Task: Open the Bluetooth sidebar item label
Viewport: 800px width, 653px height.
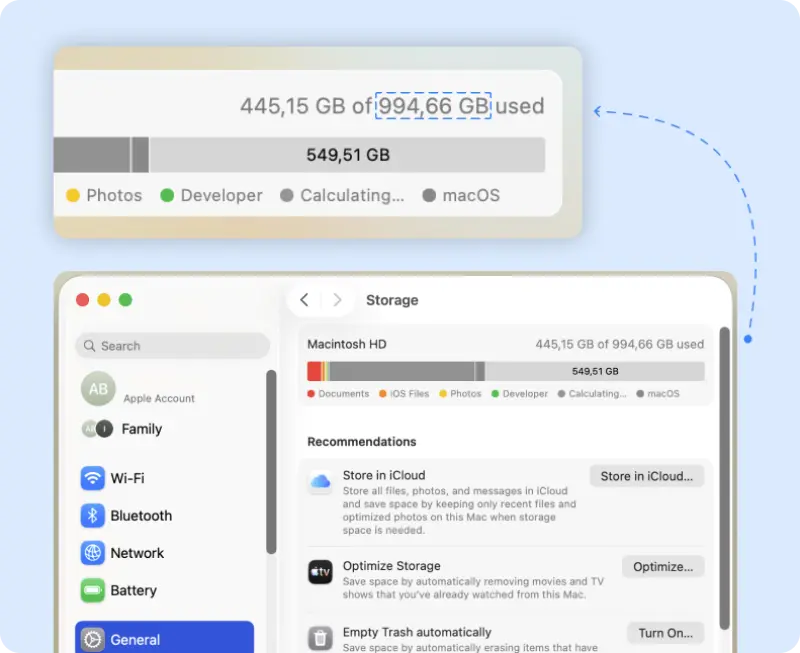Action: tap(141, 515)
